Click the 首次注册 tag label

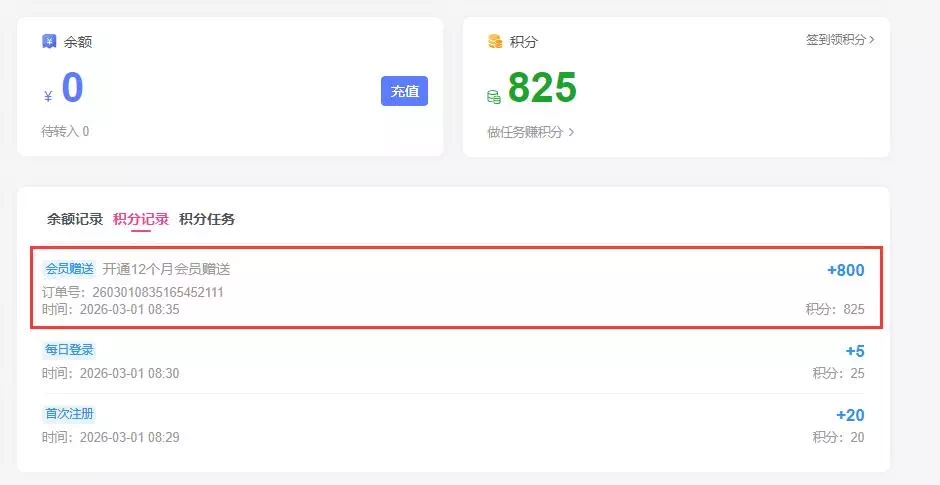pyautogui.click(x=69, y=414)
